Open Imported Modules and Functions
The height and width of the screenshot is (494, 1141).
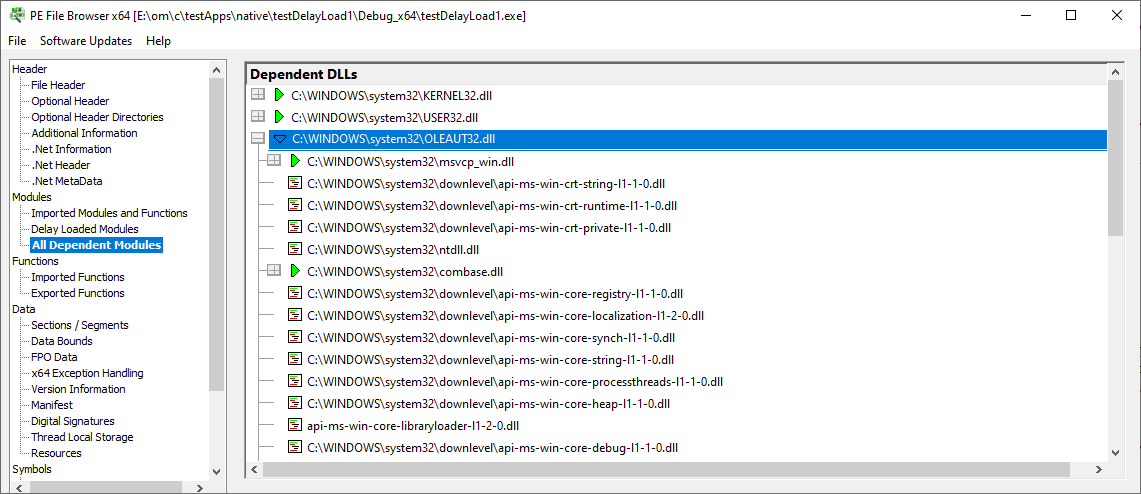click(x=109, y=213)
